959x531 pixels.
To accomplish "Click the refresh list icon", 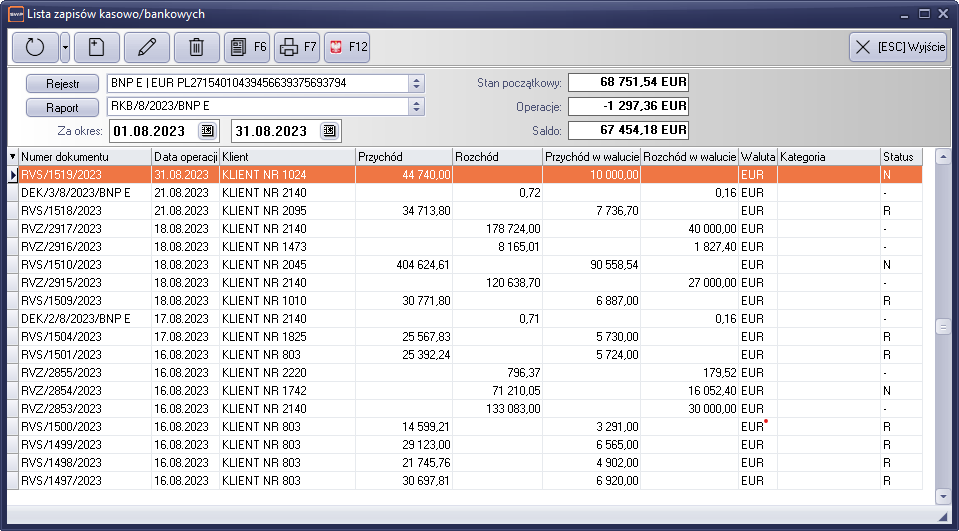I will pyautogui.click(x=35, y=47).
